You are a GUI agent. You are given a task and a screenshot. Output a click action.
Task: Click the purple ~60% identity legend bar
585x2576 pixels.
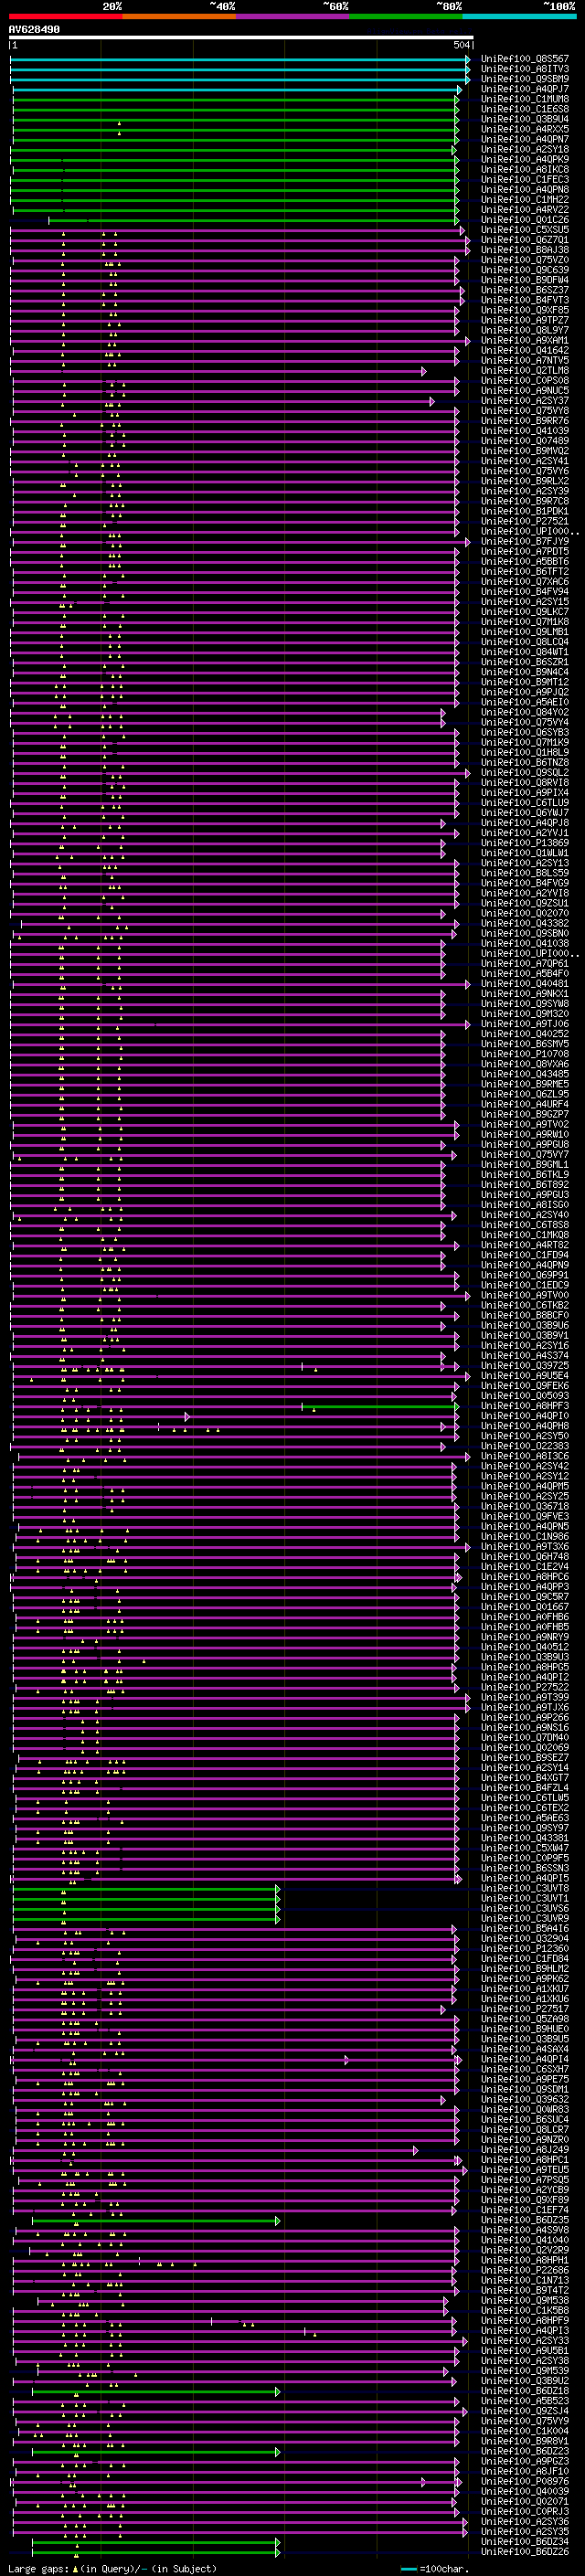click(x=293, y=16)
